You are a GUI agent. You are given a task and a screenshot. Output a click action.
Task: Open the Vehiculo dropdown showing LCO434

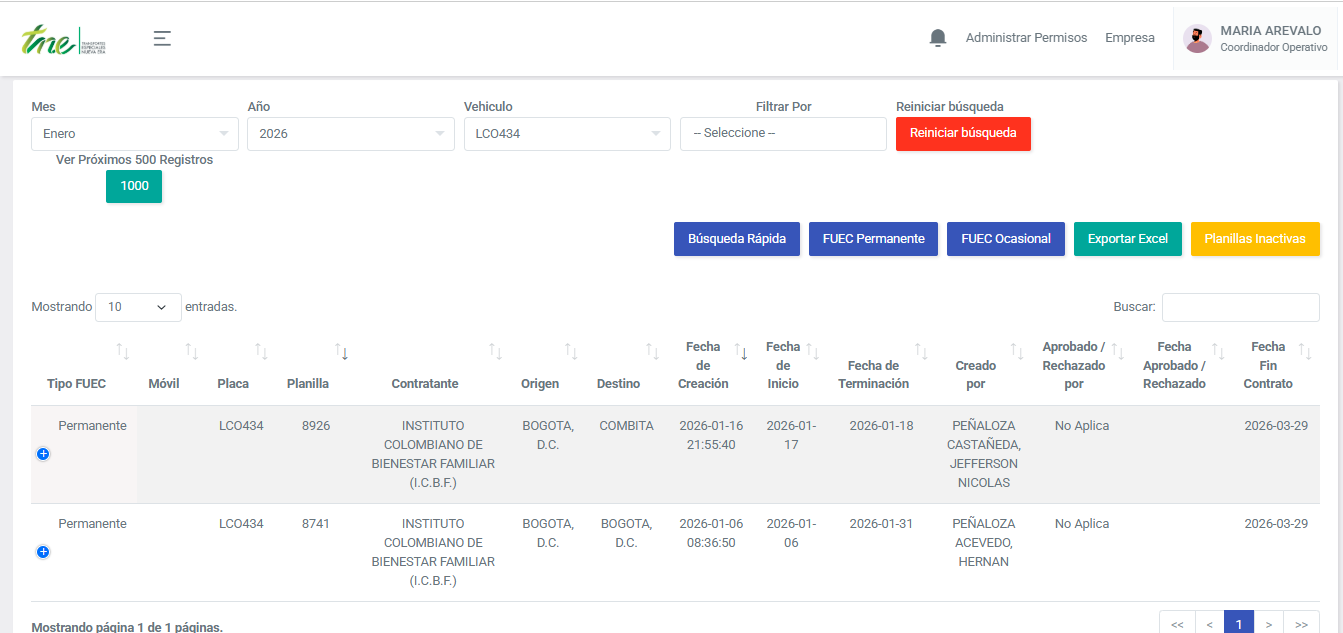tap(567, 134)
